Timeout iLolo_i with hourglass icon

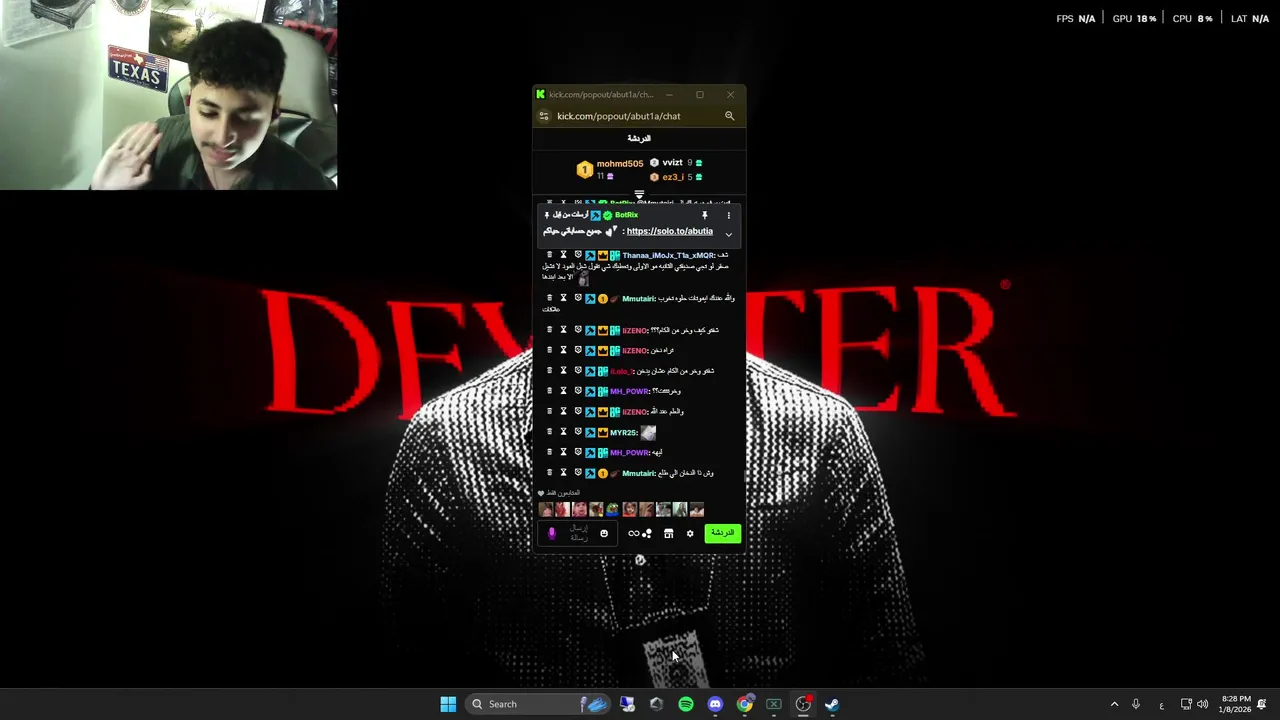(x=563, y=370)
